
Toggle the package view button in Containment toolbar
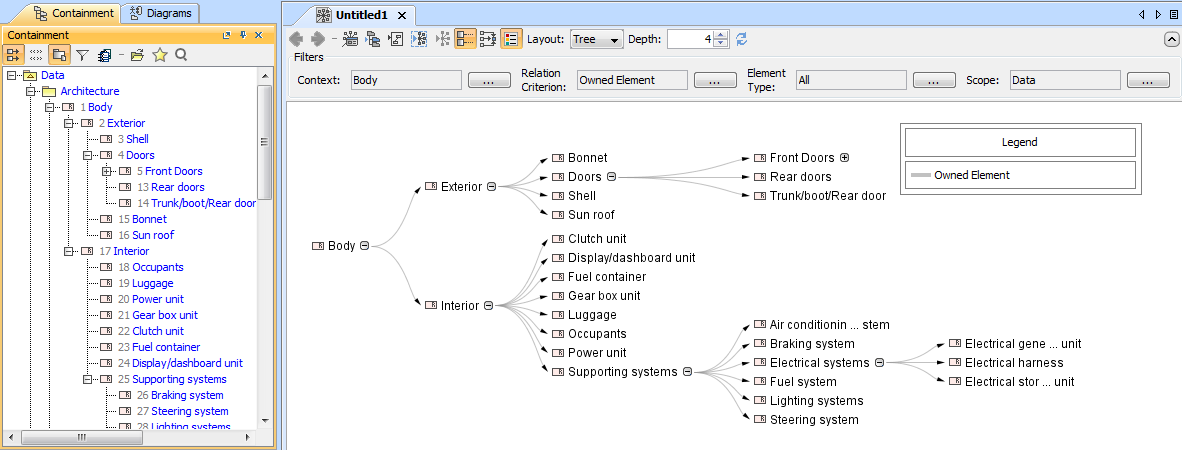pyautogui.click(x=60, y=55)
